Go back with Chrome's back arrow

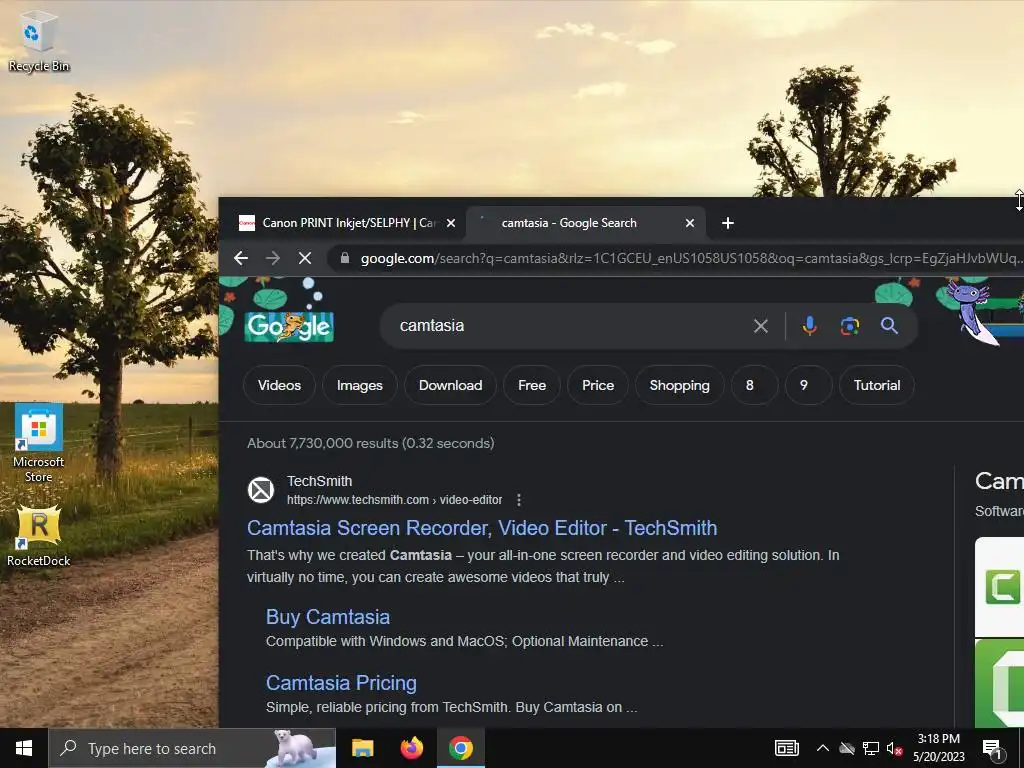click(x=241, y=258)
